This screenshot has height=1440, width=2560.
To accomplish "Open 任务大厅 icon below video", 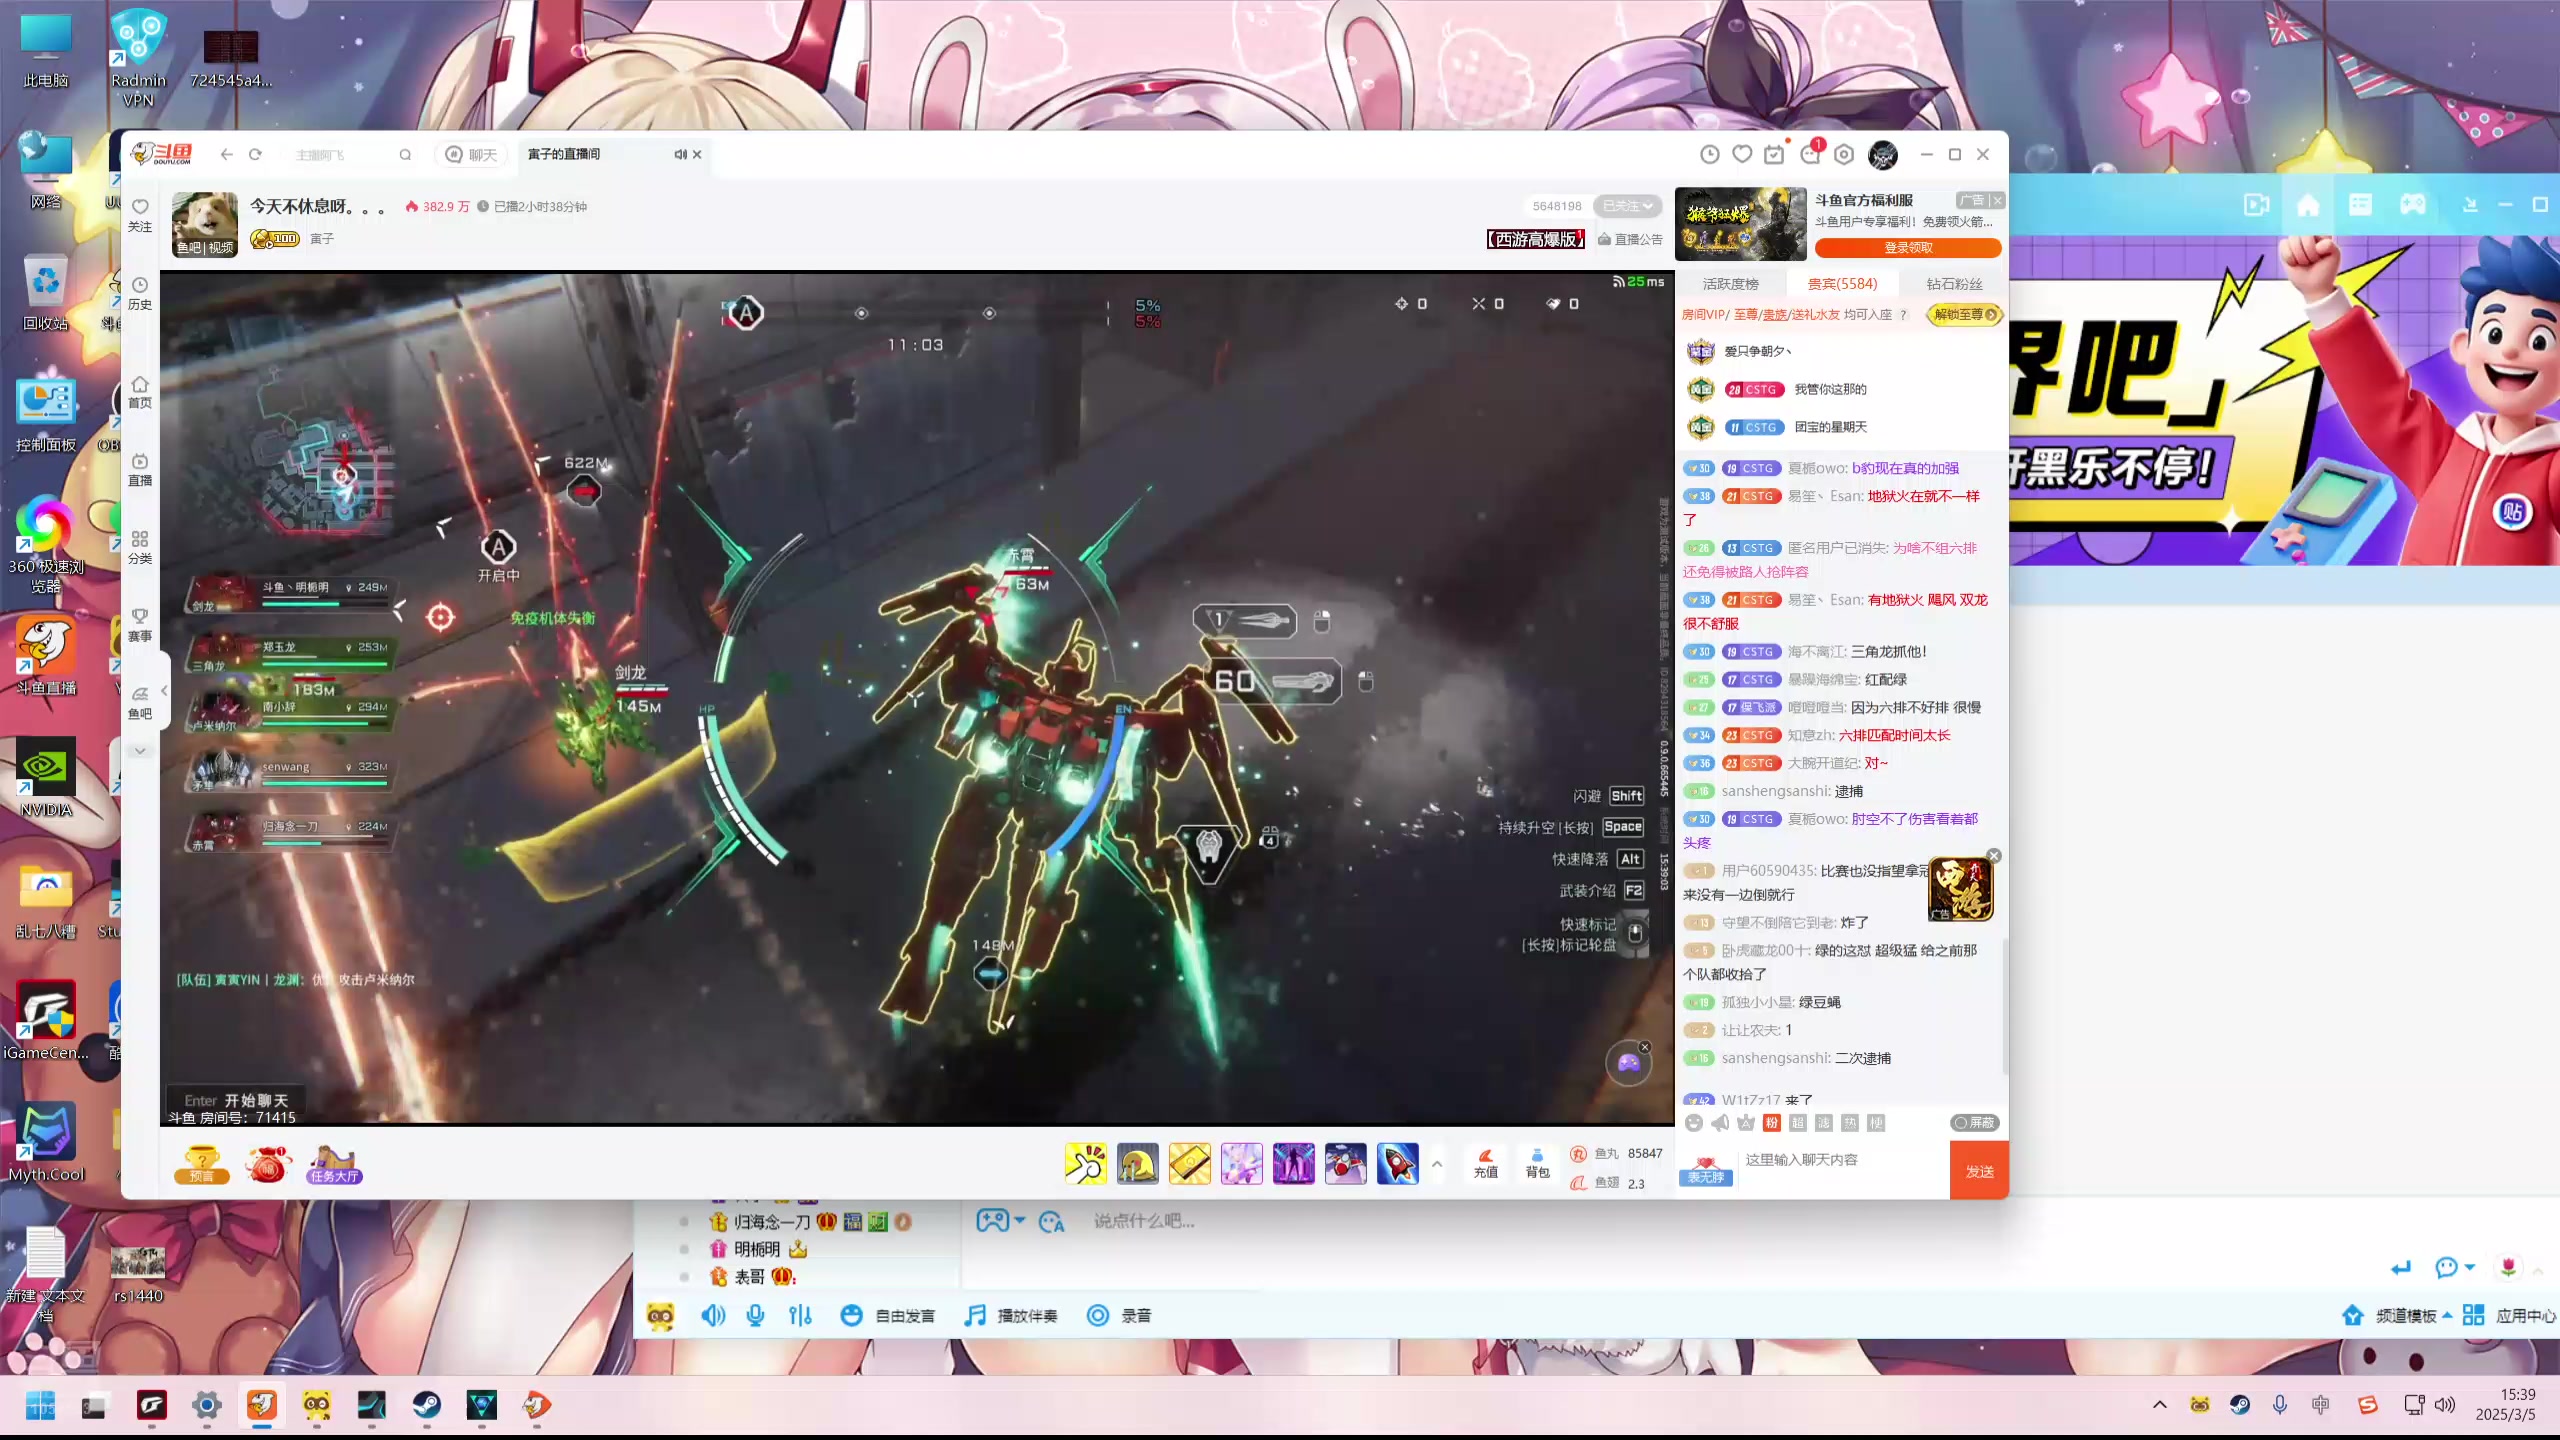I will tap(334, 1165).
